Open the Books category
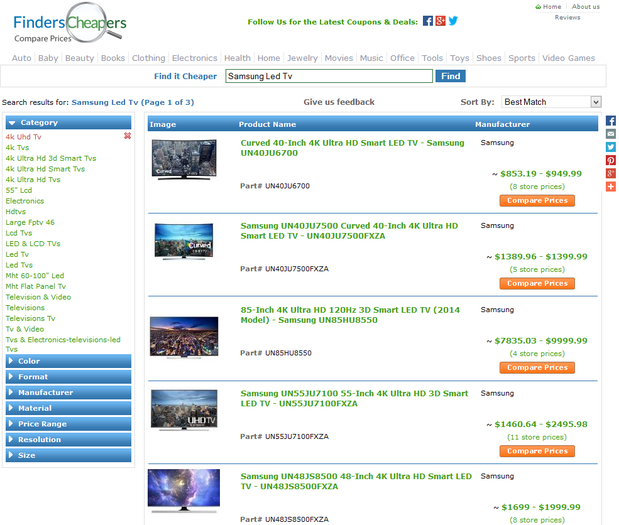Screen dimensions: 619x525 click(113, 58)
